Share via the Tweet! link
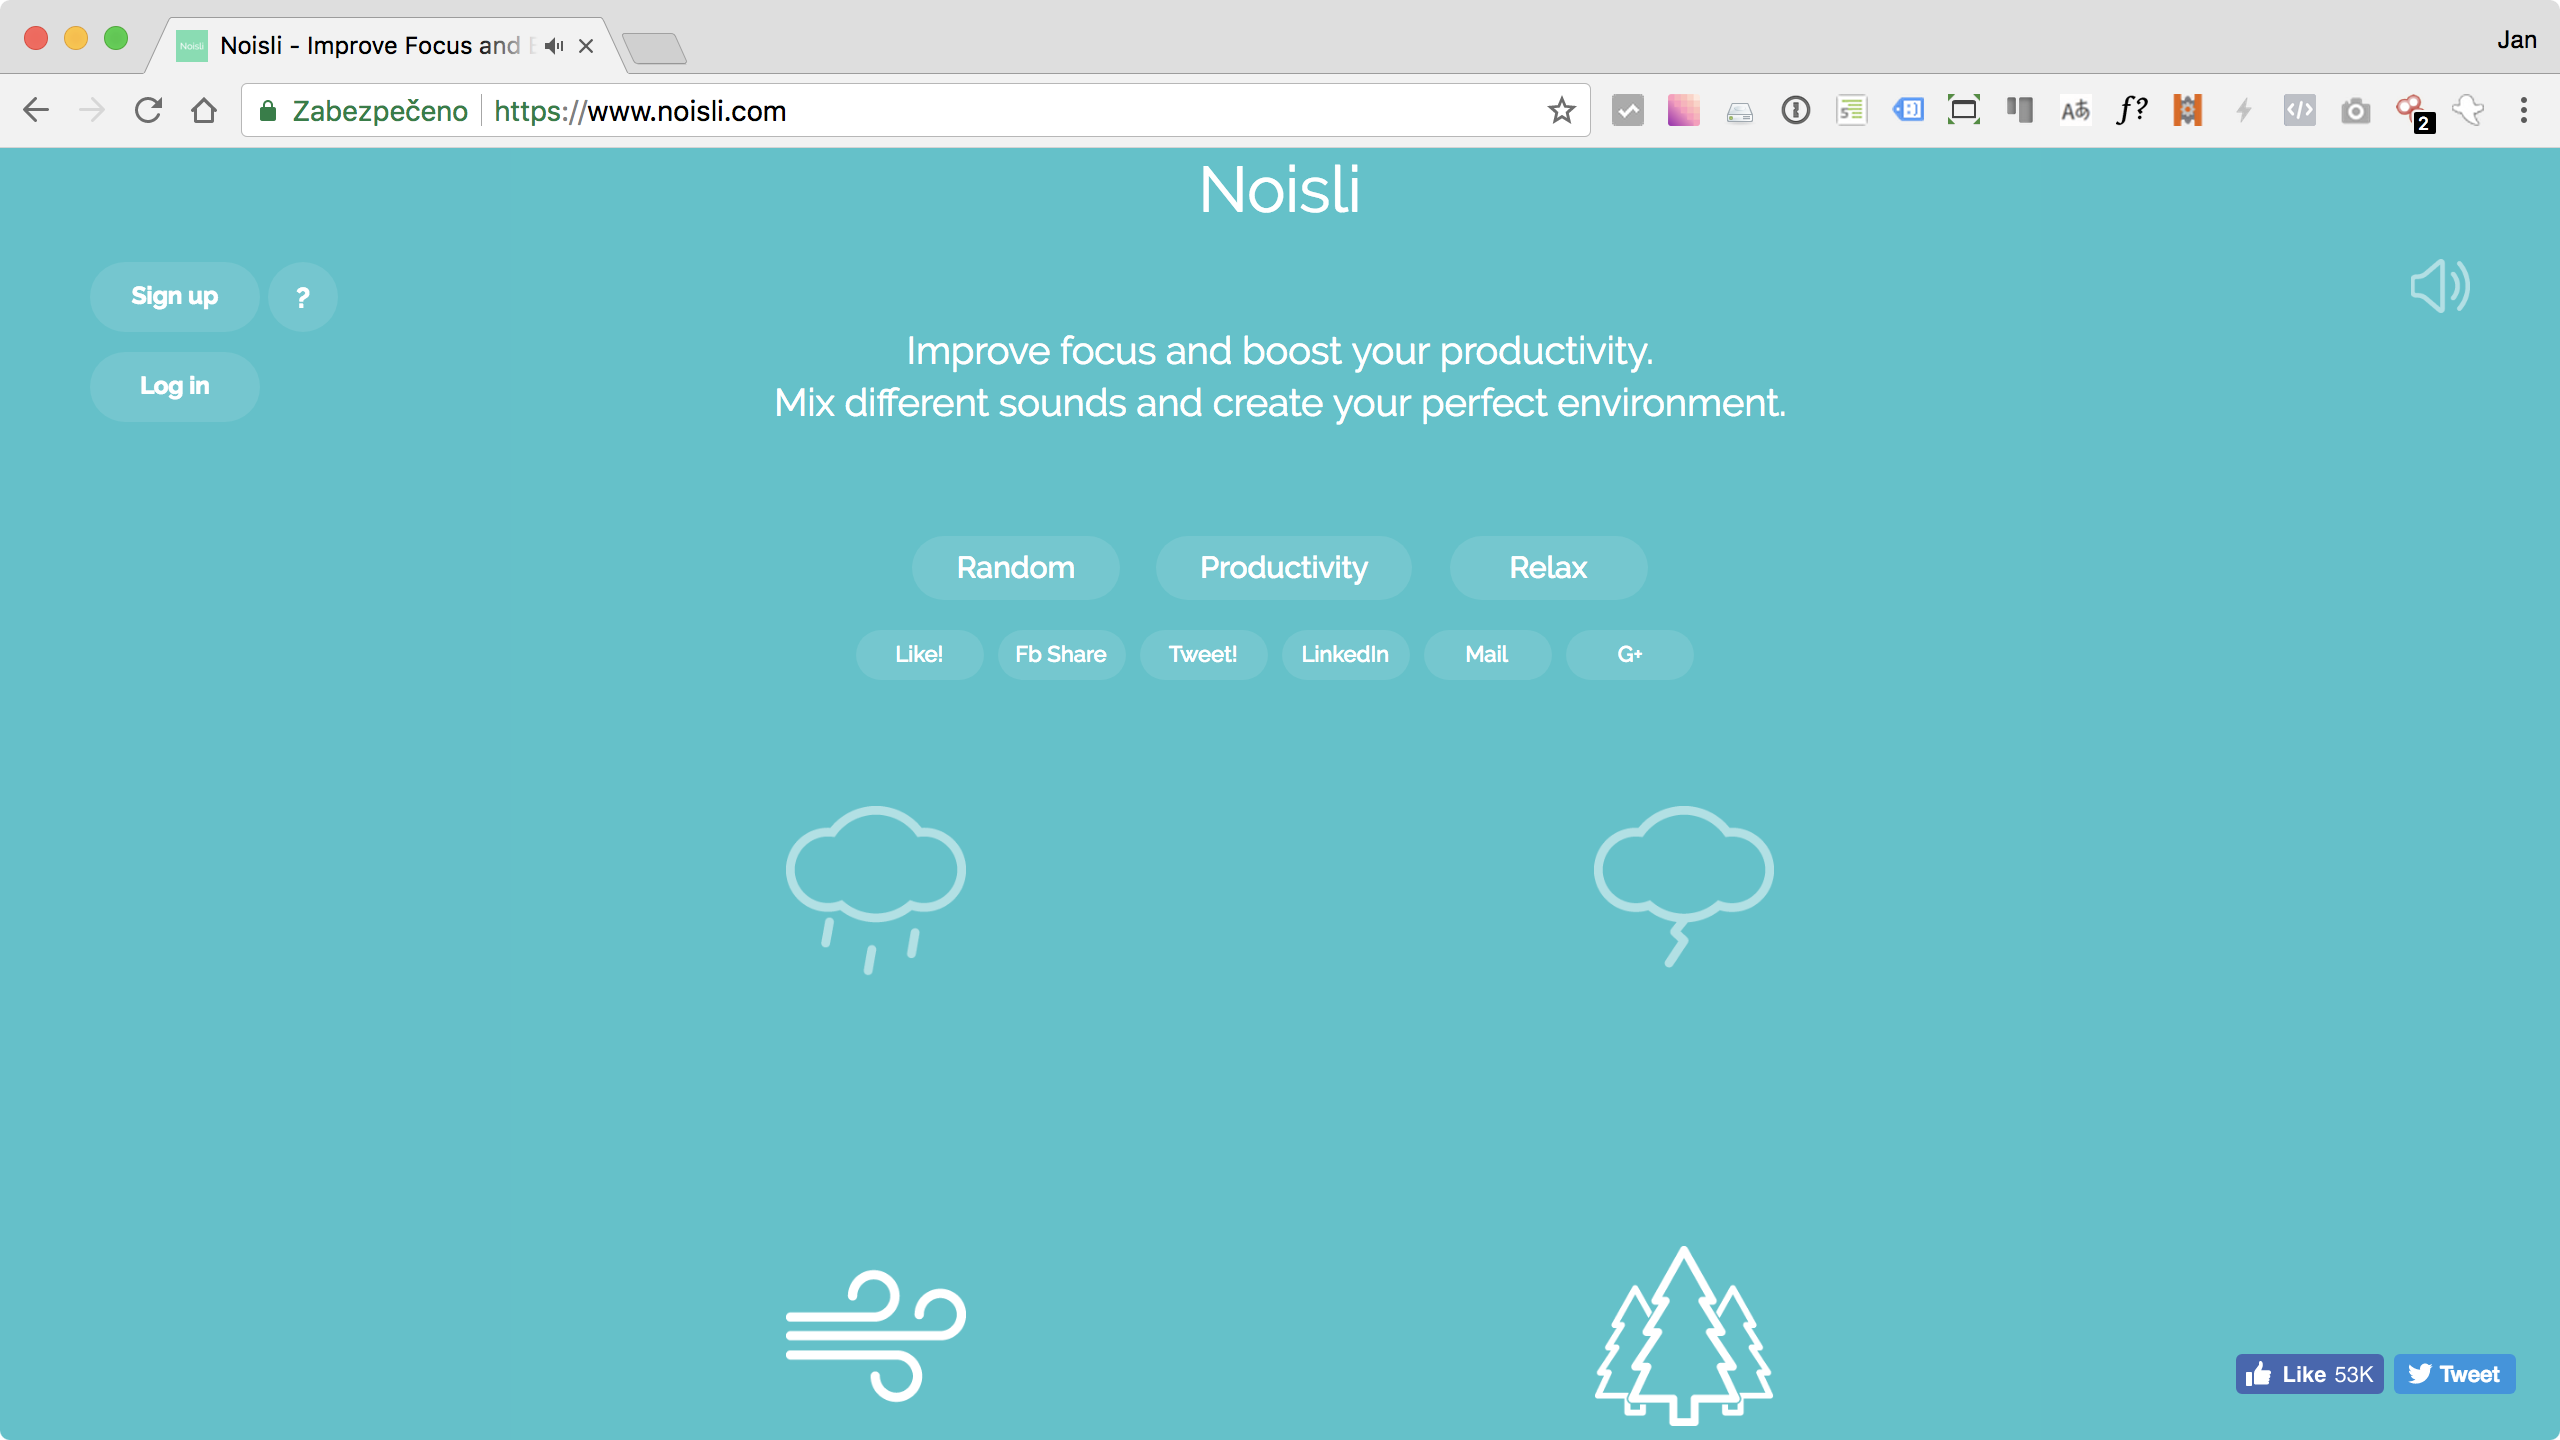2560x1440 pixels. click(x=1202, y=654)
